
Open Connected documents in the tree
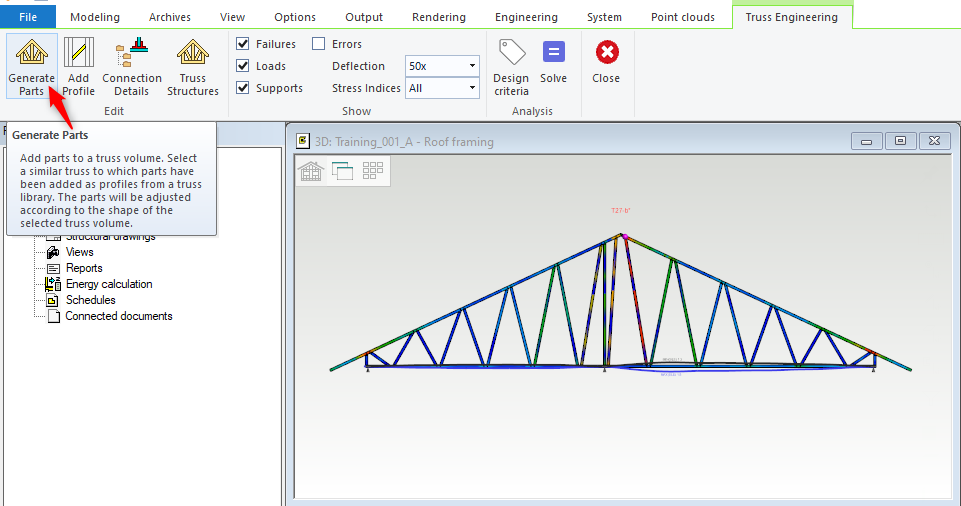point(118,316)
